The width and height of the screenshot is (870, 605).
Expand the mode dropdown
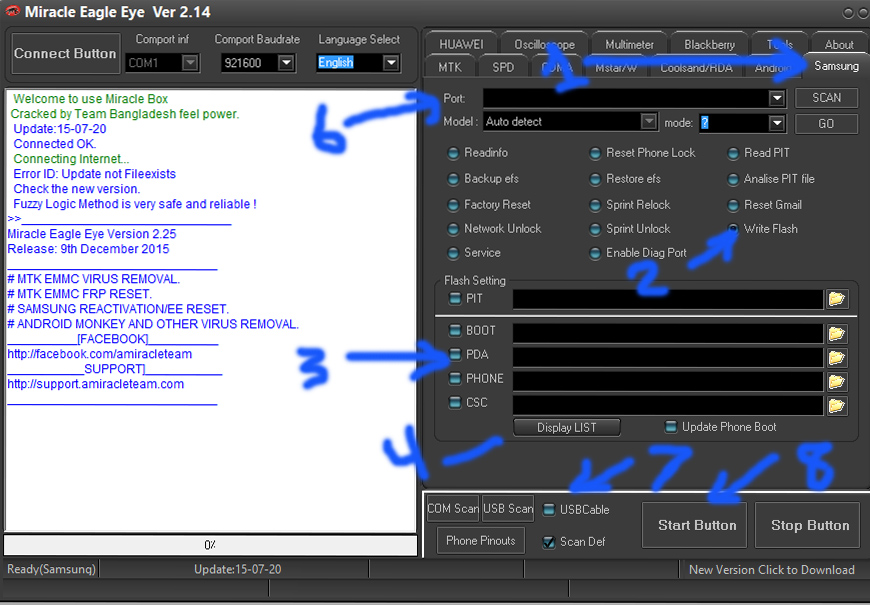pos(777,123)
